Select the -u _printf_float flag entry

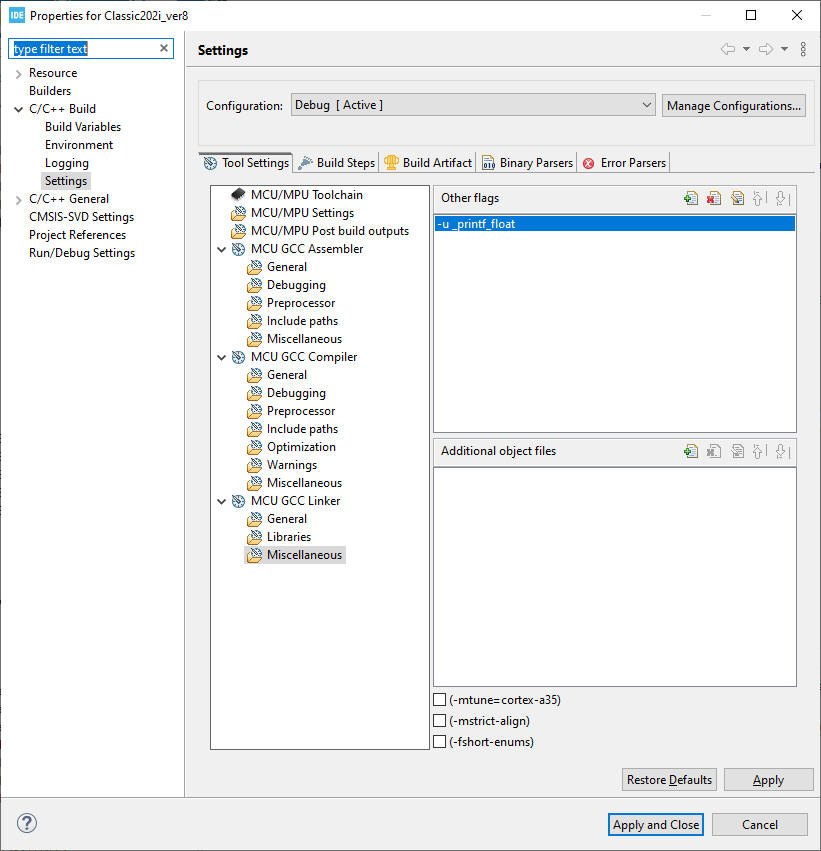coord(614,224)
